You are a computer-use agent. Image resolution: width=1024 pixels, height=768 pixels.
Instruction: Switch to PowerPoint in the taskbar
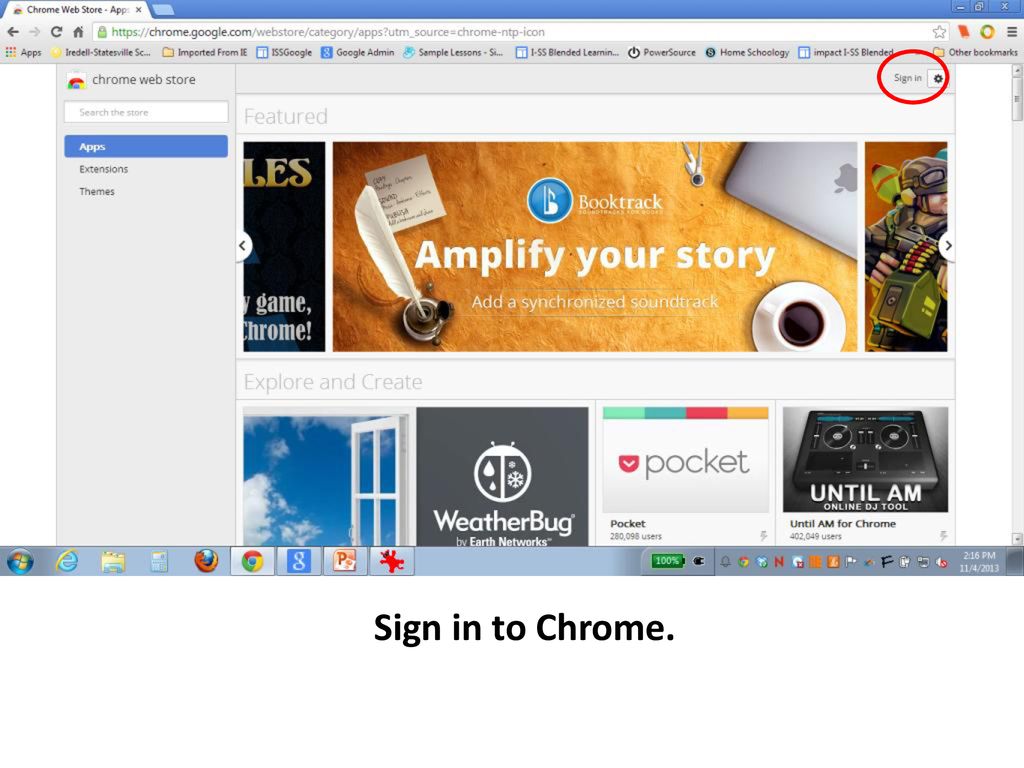(345, 562)
